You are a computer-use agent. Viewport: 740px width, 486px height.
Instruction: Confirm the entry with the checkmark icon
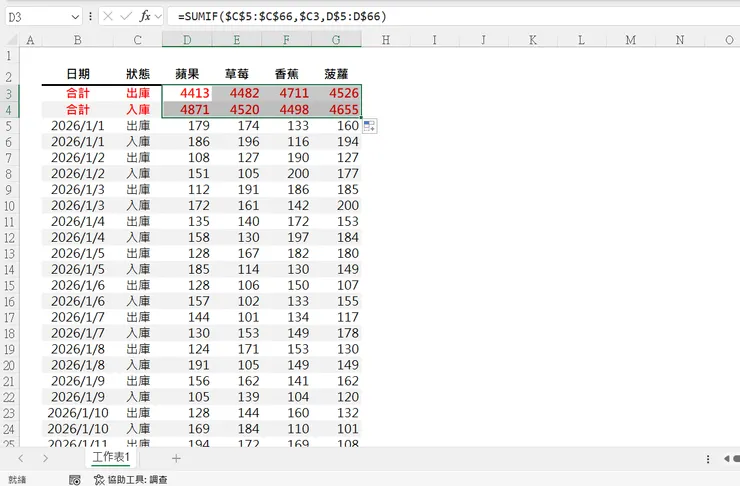(x=126, y=17)
